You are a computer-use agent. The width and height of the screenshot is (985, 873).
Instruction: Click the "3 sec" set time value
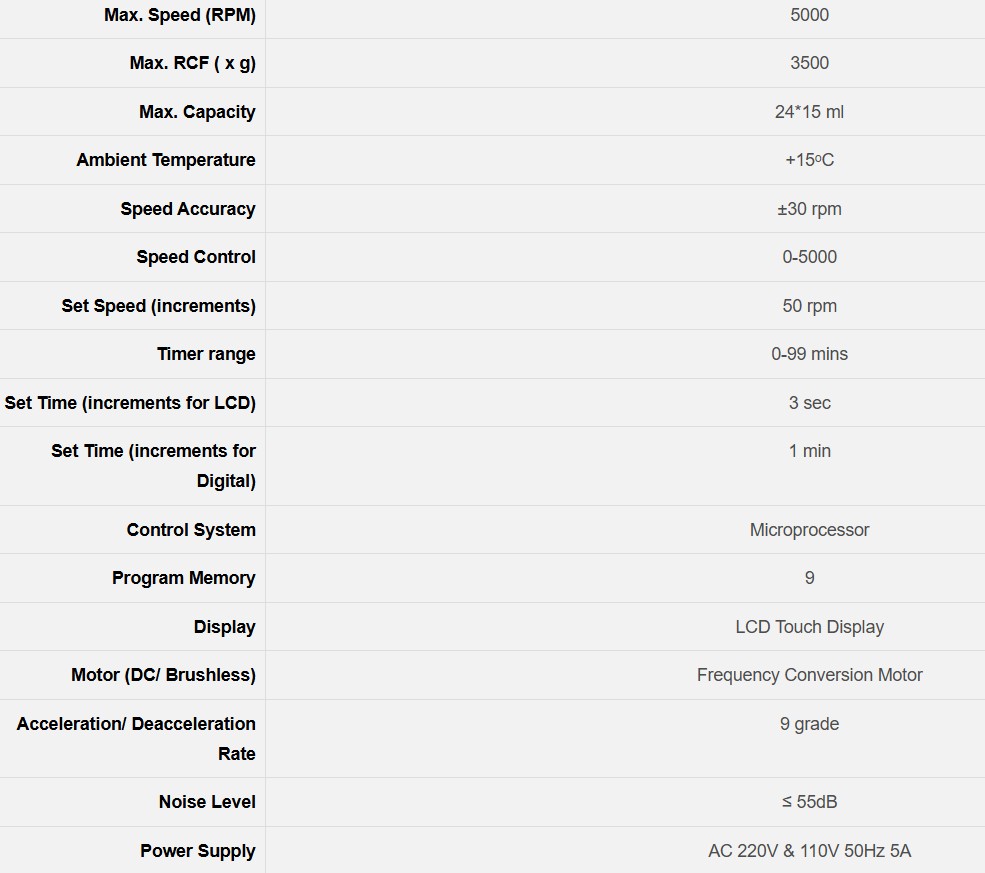809,403
